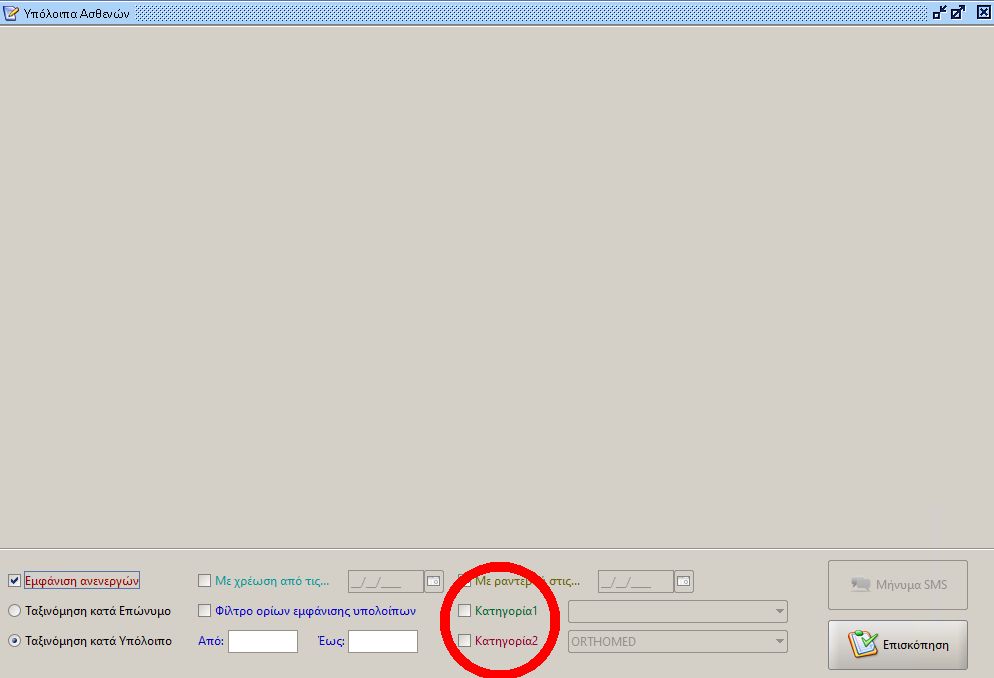Expand the Κατηγορία1 dropdown list
Viewport: 994px width, 678px height.
point(778,611)
